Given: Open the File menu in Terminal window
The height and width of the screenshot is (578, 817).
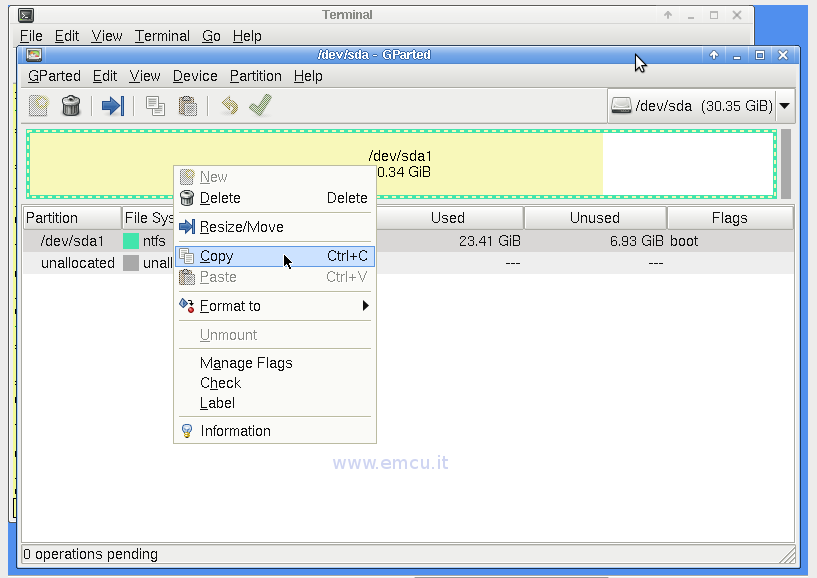Looking at the screenshot, I should 31,36.
